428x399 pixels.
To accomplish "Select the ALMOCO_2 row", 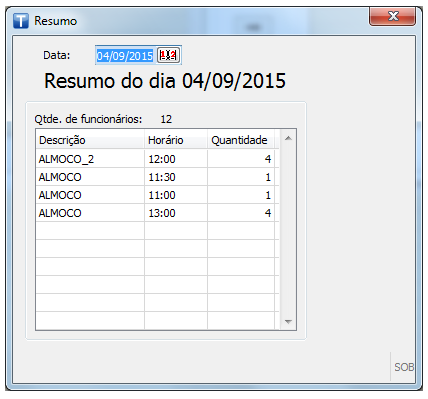I will click(x=157, y=159).
